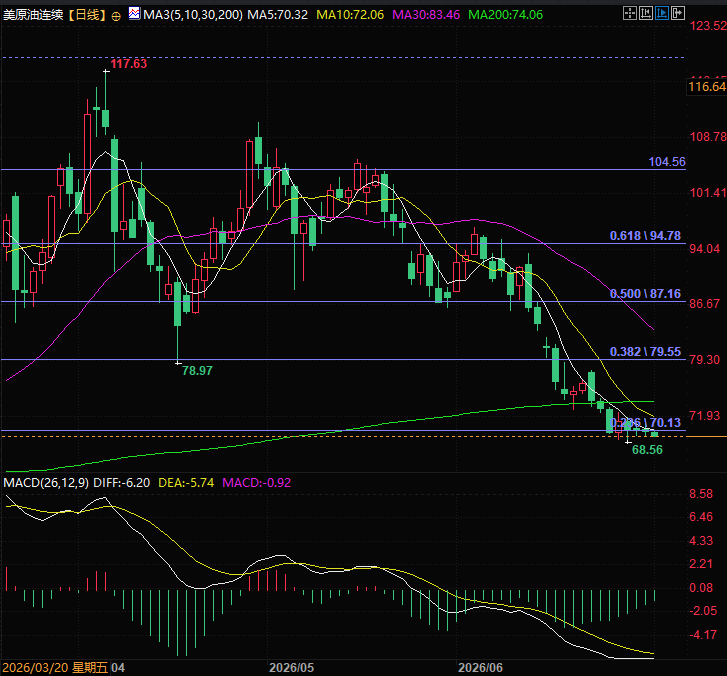Click the 86.67 price axis label
This screenshot has width=727, height=676.
704,304
